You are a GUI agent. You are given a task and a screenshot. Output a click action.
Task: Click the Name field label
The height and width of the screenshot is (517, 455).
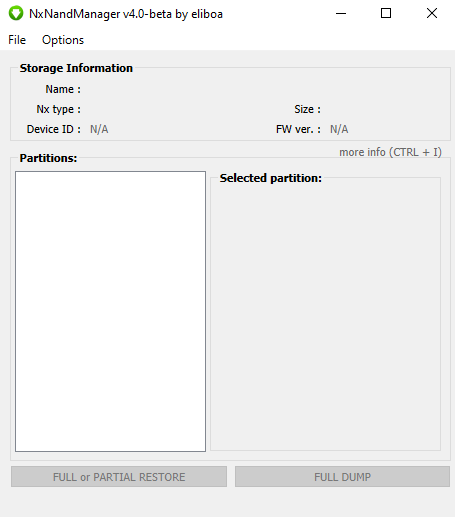click(x=63, y=89)
